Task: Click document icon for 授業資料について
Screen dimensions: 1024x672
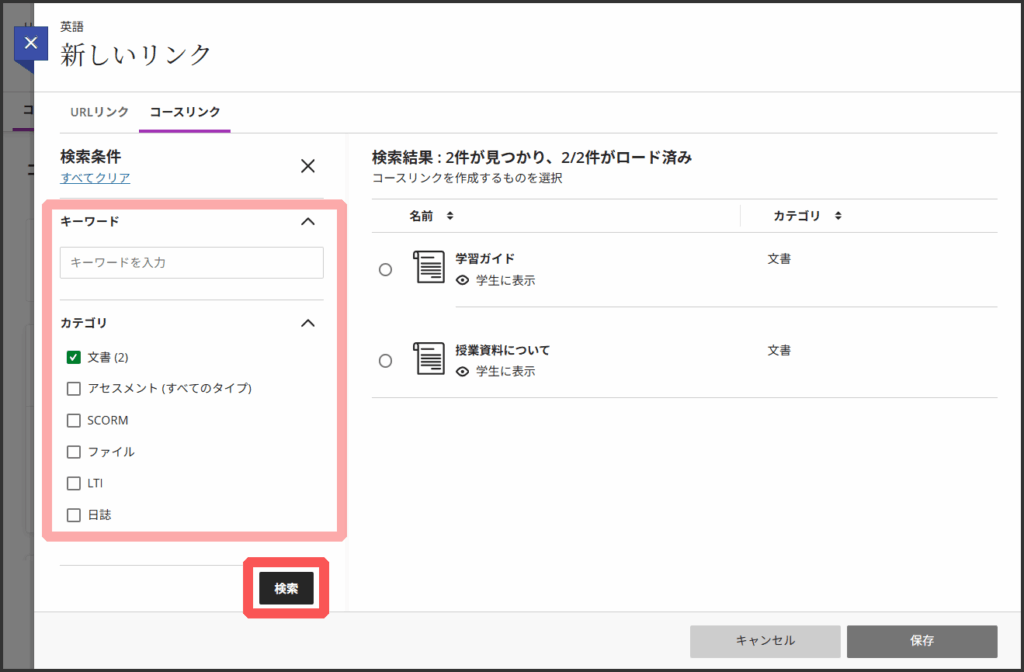Action: tap(429, 358)
